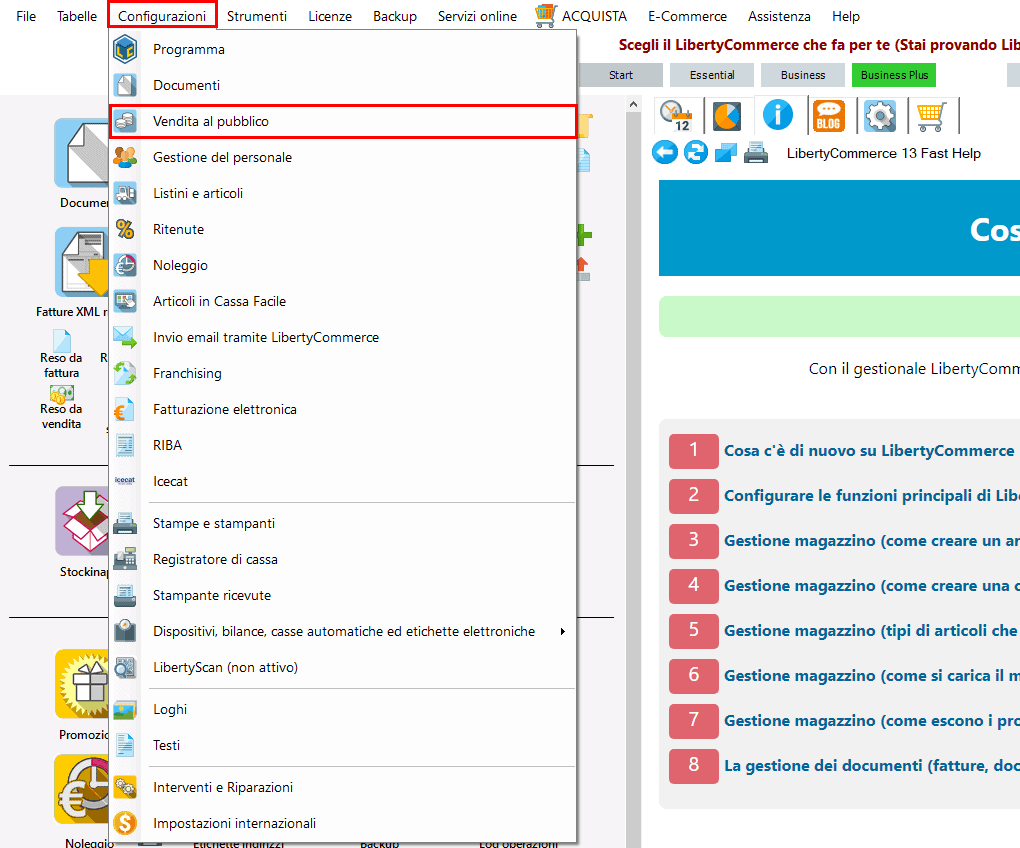Viewport: 1020px width, 848px height.
Task: Open help topic number 3 Gestione magazzino
Action: point(872,540)
